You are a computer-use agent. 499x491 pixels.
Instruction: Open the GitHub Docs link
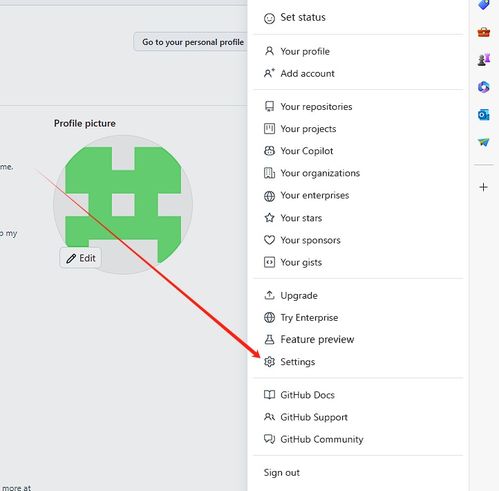click(358, 395)
